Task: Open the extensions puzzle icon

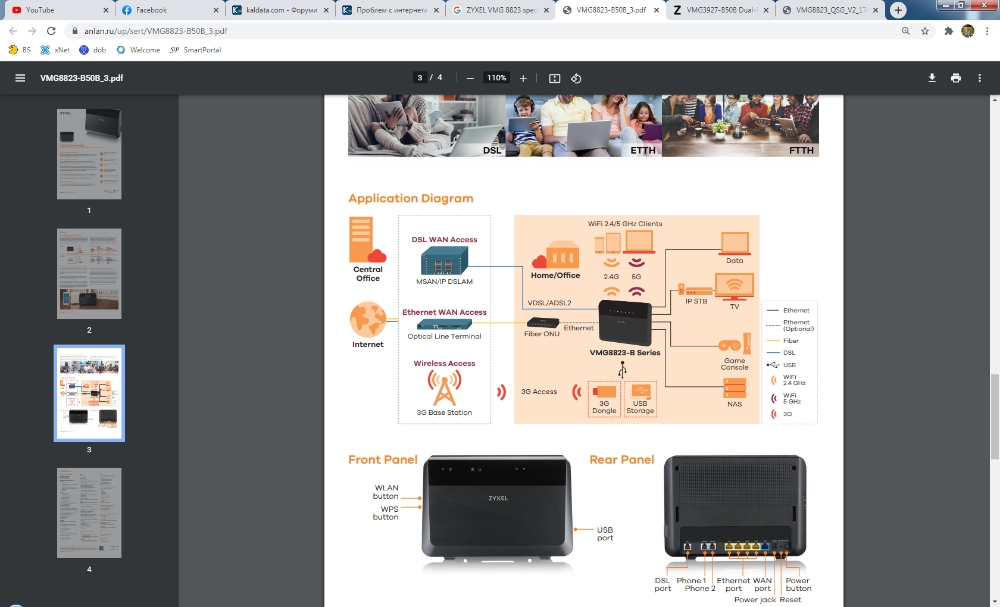Action: coord(948,31)
